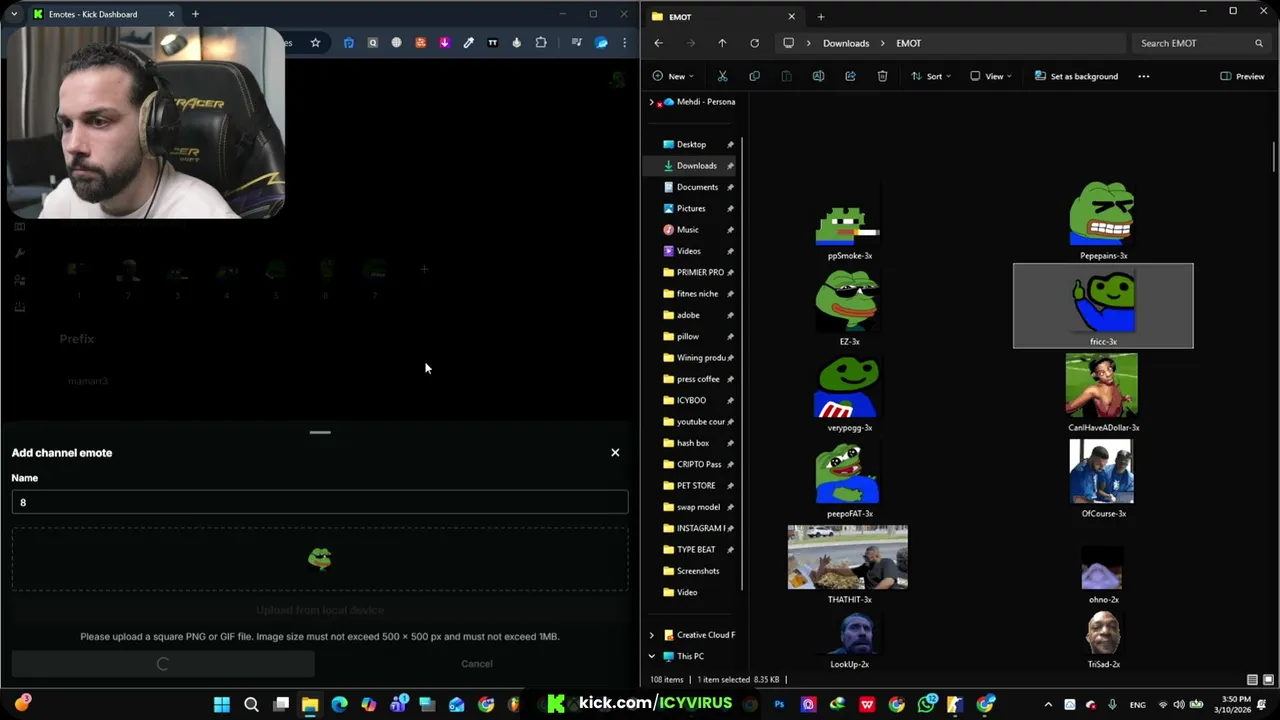Expand the Creative Cloud Files node

(652, 635)
